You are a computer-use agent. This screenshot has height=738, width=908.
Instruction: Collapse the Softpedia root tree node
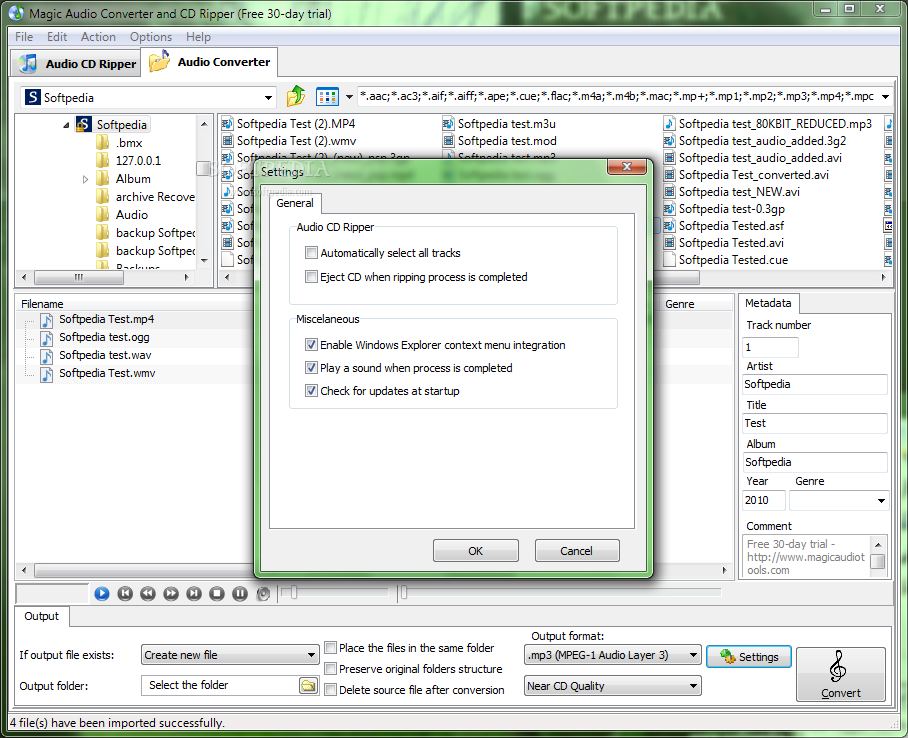pyautogui.click(x=66, y=125)
